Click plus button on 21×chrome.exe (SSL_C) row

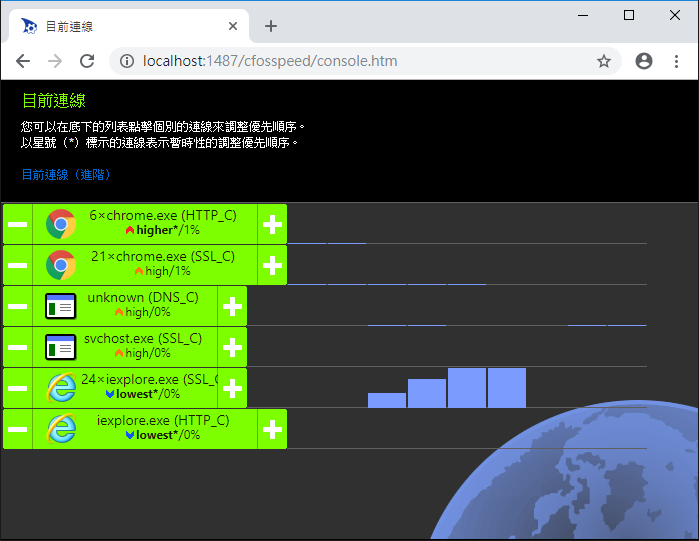tap(272, 265)
